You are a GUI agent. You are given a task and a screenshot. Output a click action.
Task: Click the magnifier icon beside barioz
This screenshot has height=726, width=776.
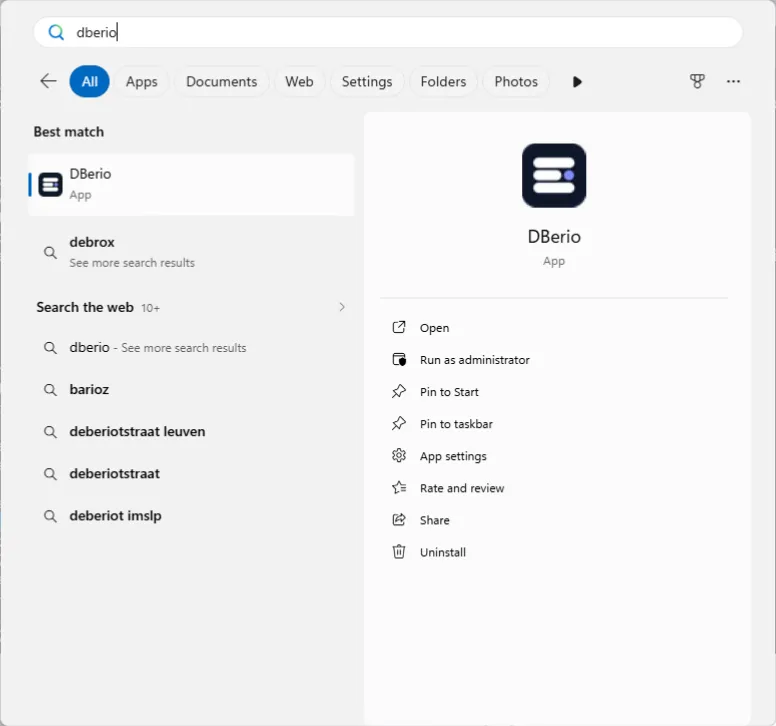pyautogui.click(x=50, y=389)
